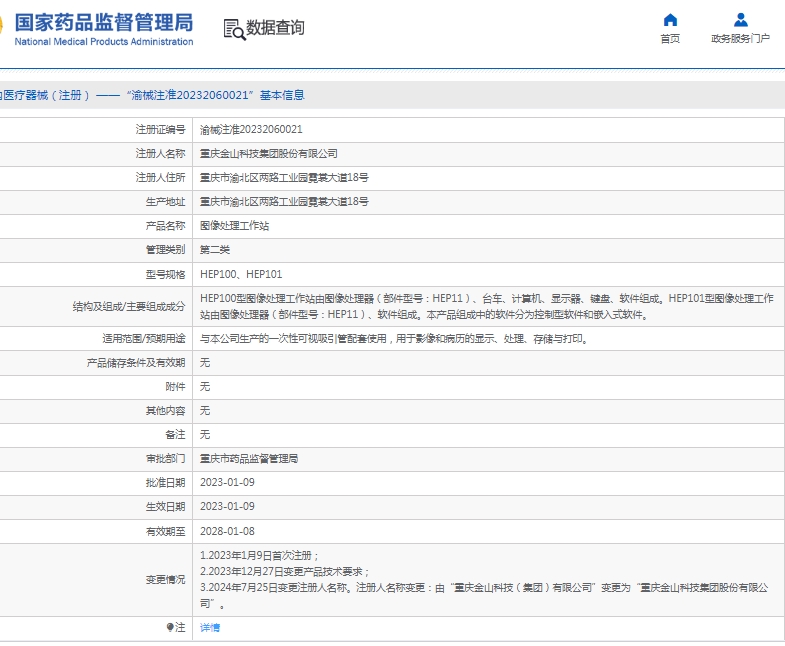Click the 注册人名称 label
The width and height of the screenshot is (785, 646).
tap(160, 154)
